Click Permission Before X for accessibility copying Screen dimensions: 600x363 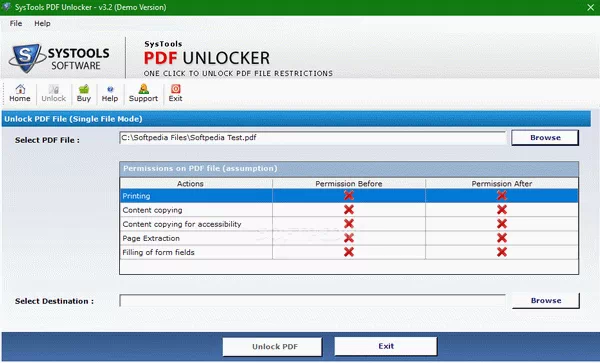(349, 224)
